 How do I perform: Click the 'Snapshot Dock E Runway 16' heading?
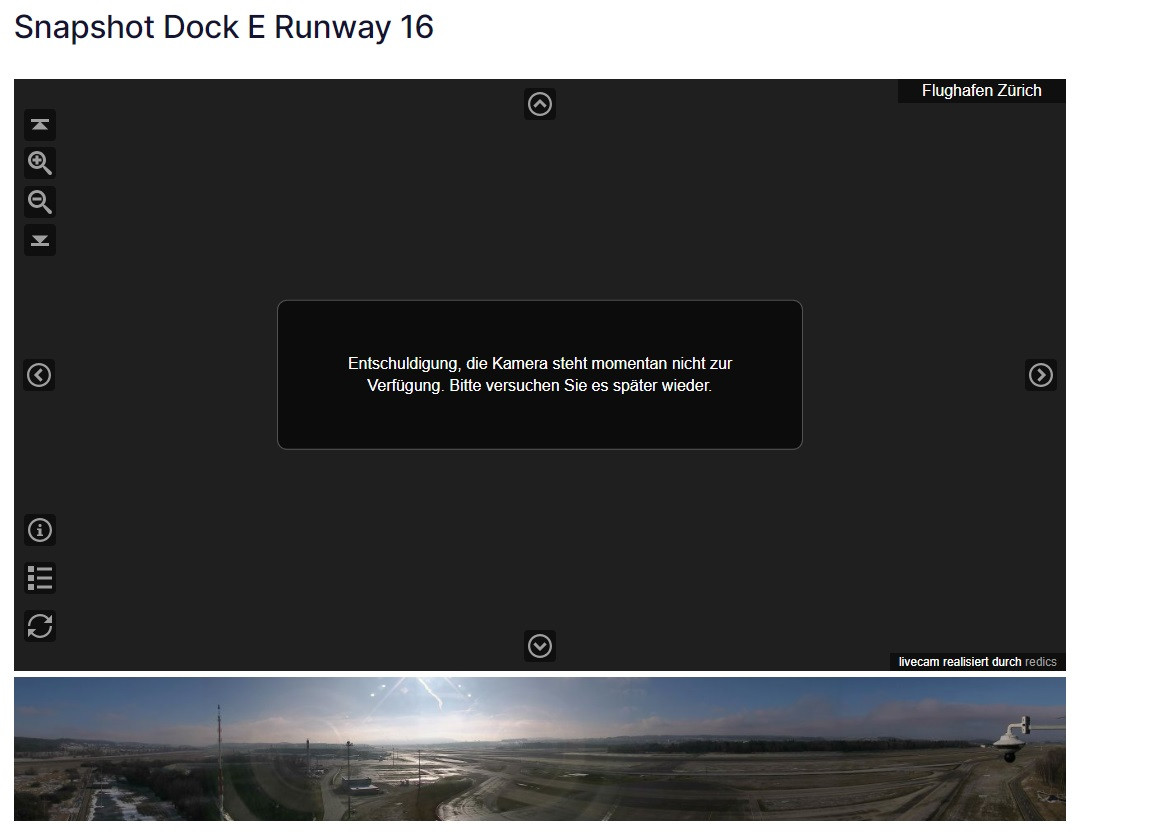[224, 27]
